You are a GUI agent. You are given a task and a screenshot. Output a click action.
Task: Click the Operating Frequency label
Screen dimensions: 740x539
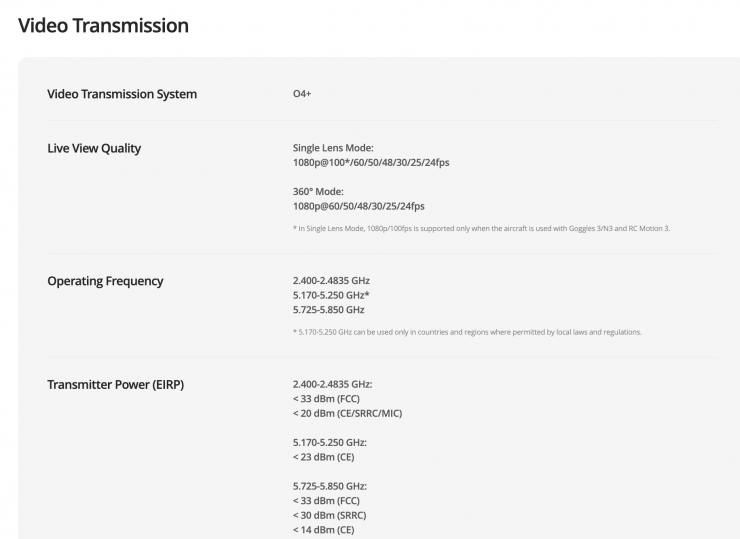[x=105, y=281]
